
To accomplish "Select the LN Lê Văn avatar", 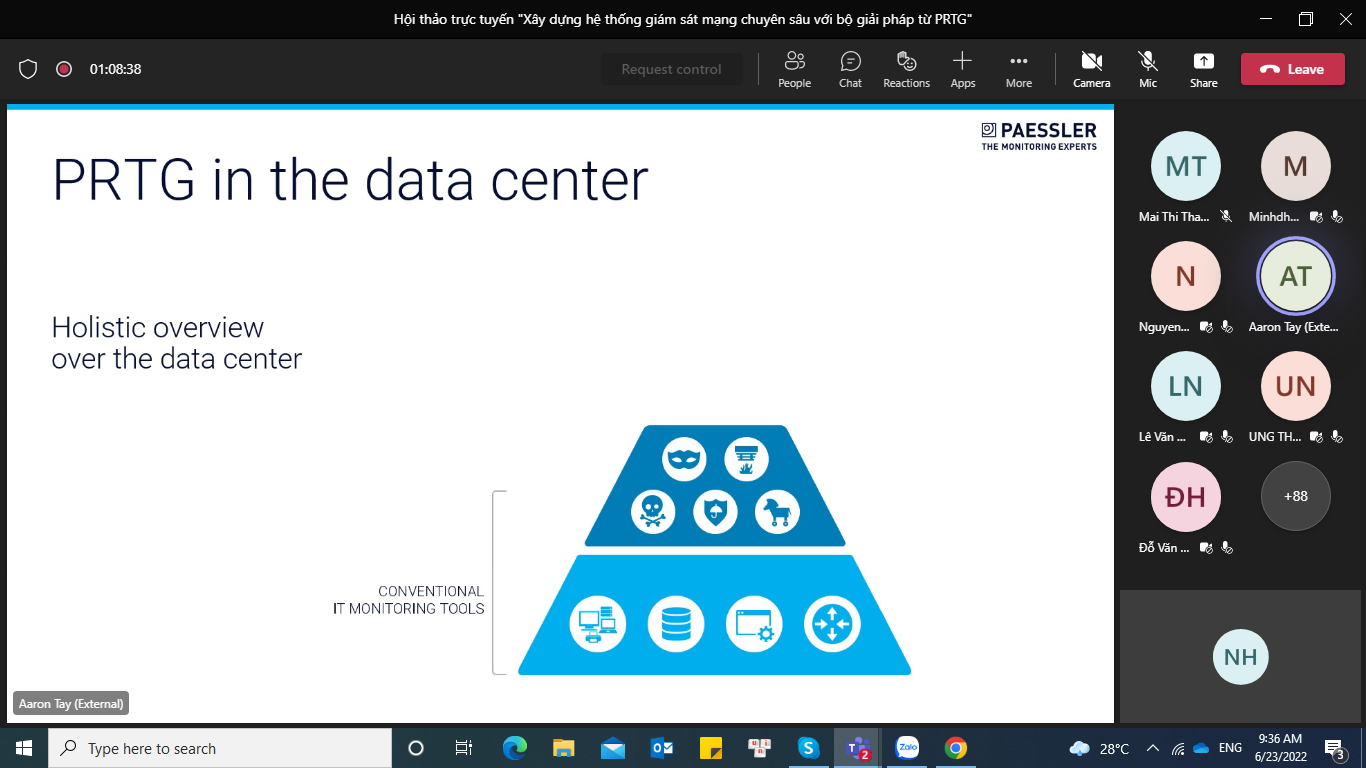I will [1185, 386].
